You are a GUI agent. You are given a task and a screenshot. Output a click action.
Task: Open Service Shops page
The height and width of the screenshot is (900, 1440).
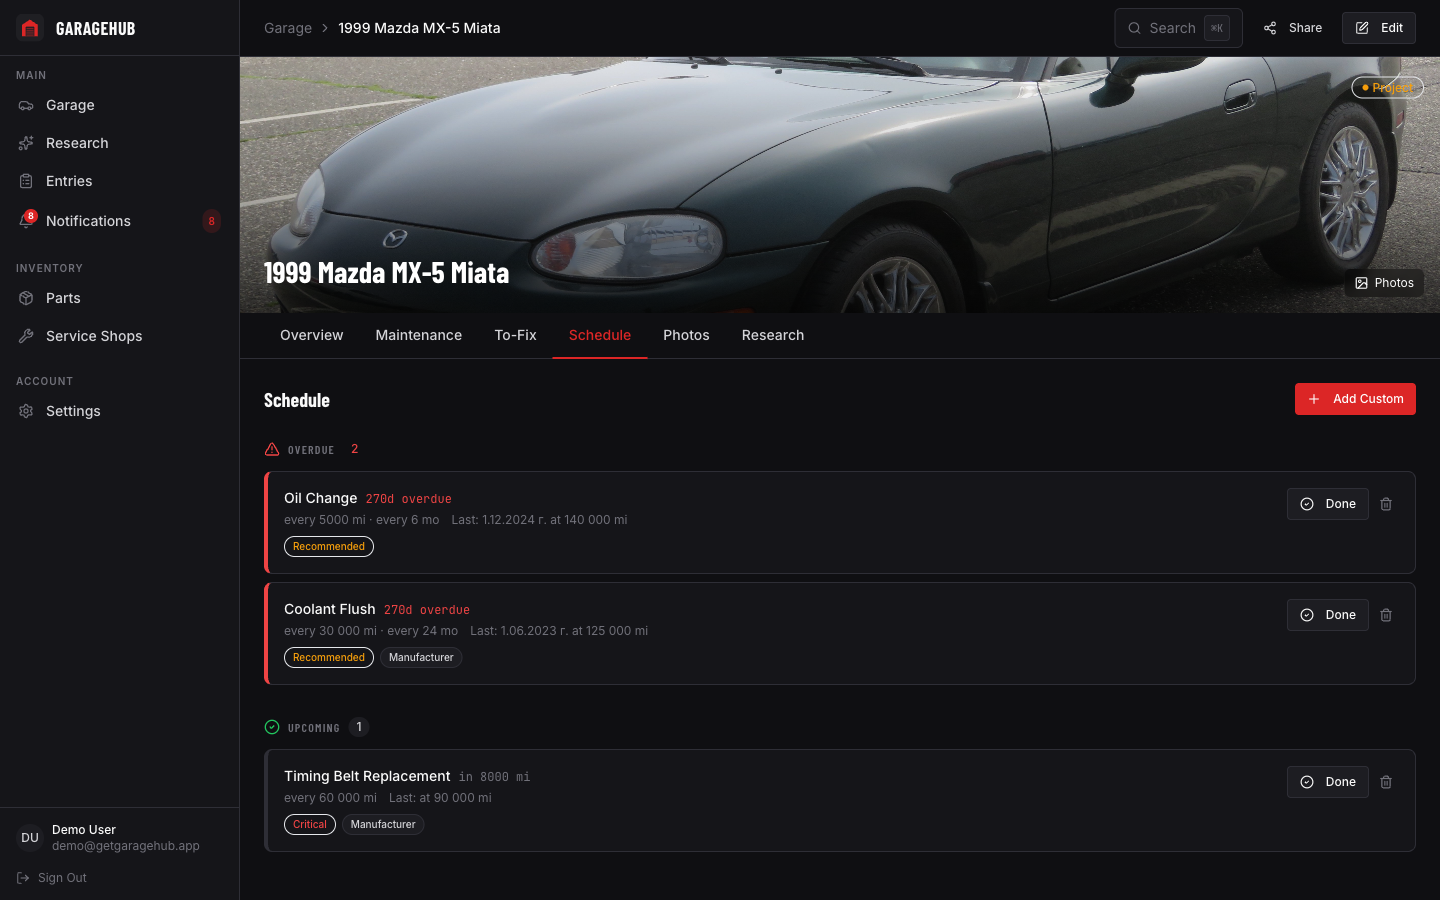click(x=120, y=336)
